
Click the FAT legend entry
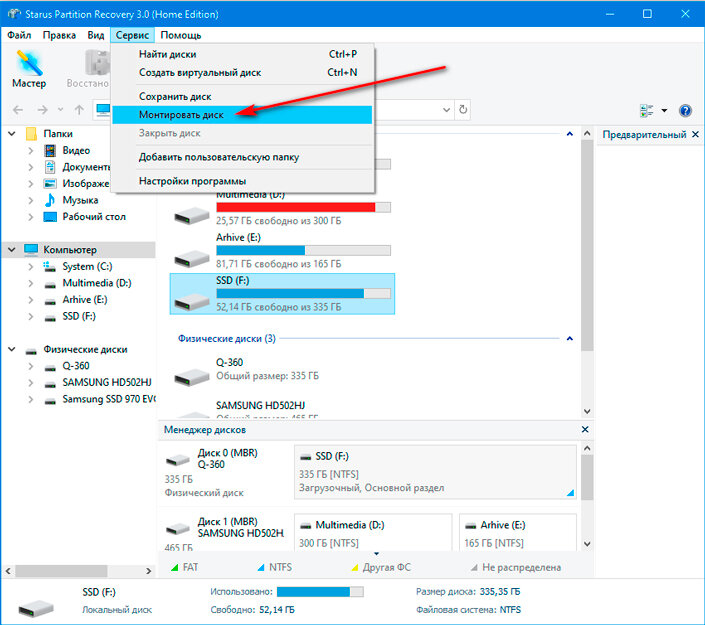point(185,567)
